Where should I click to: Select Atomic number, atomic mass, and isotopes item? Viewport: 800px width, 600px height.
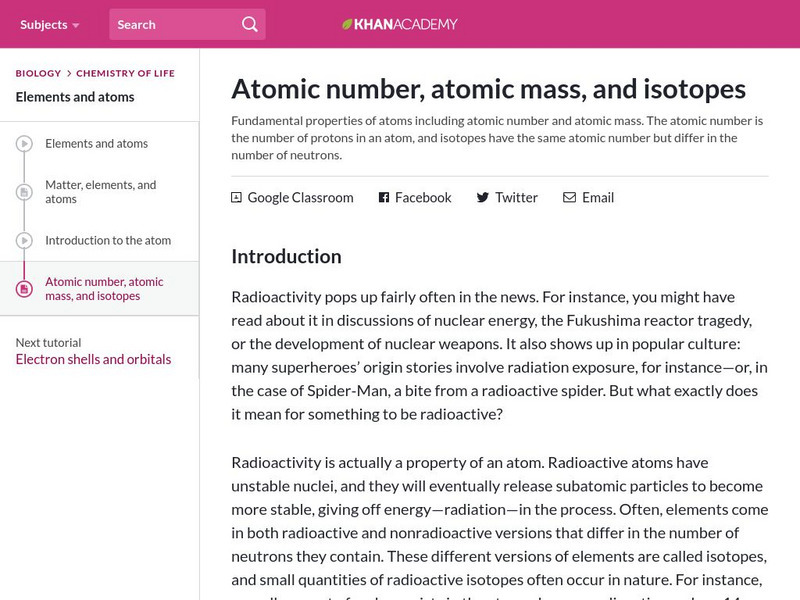104,289
